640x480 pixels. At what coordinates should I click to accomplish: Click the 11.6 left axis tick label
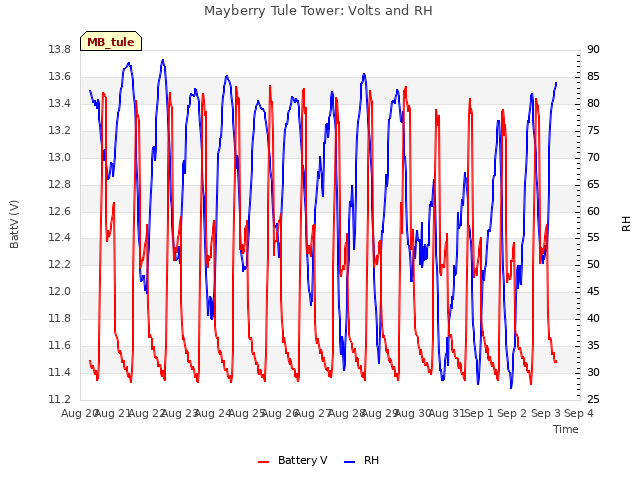pos(59,346)
